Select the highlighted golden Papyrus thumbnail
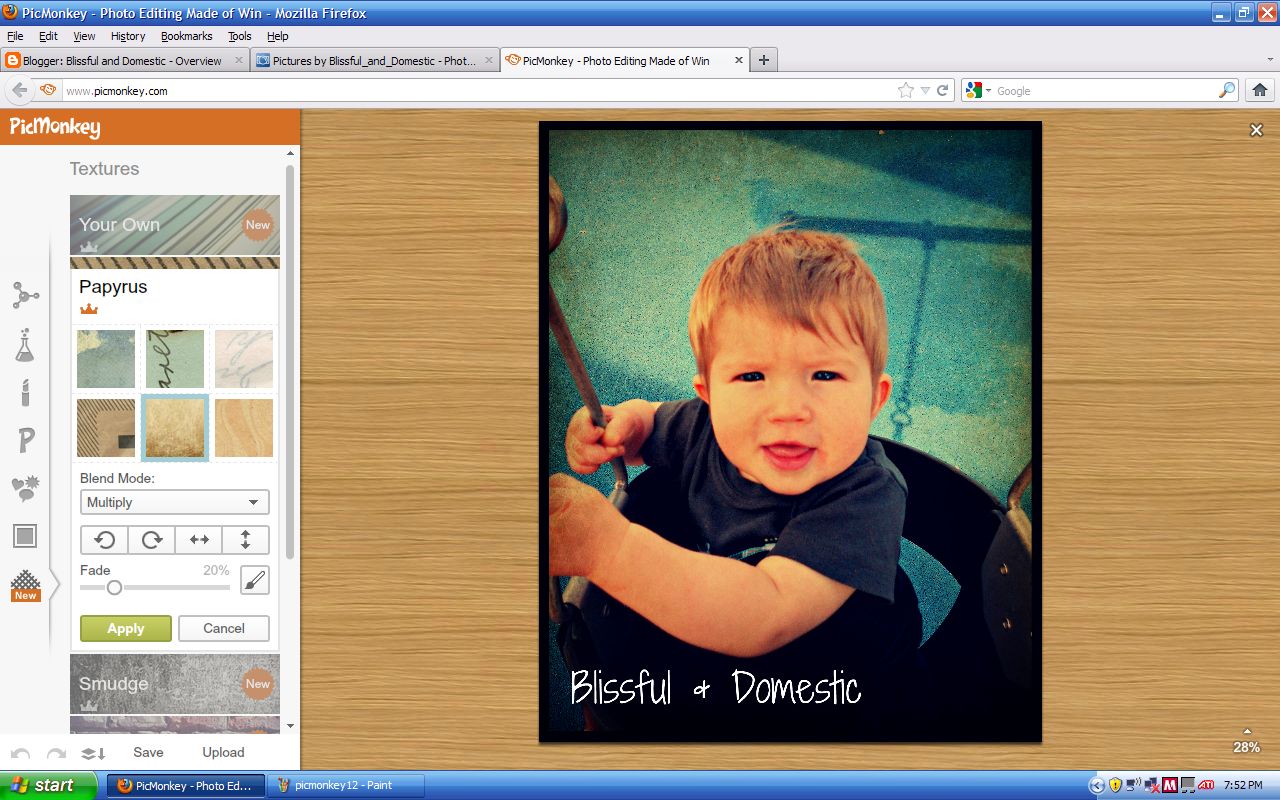The width and height of the screenshot is (1280, 800). [x=175, y=428]
